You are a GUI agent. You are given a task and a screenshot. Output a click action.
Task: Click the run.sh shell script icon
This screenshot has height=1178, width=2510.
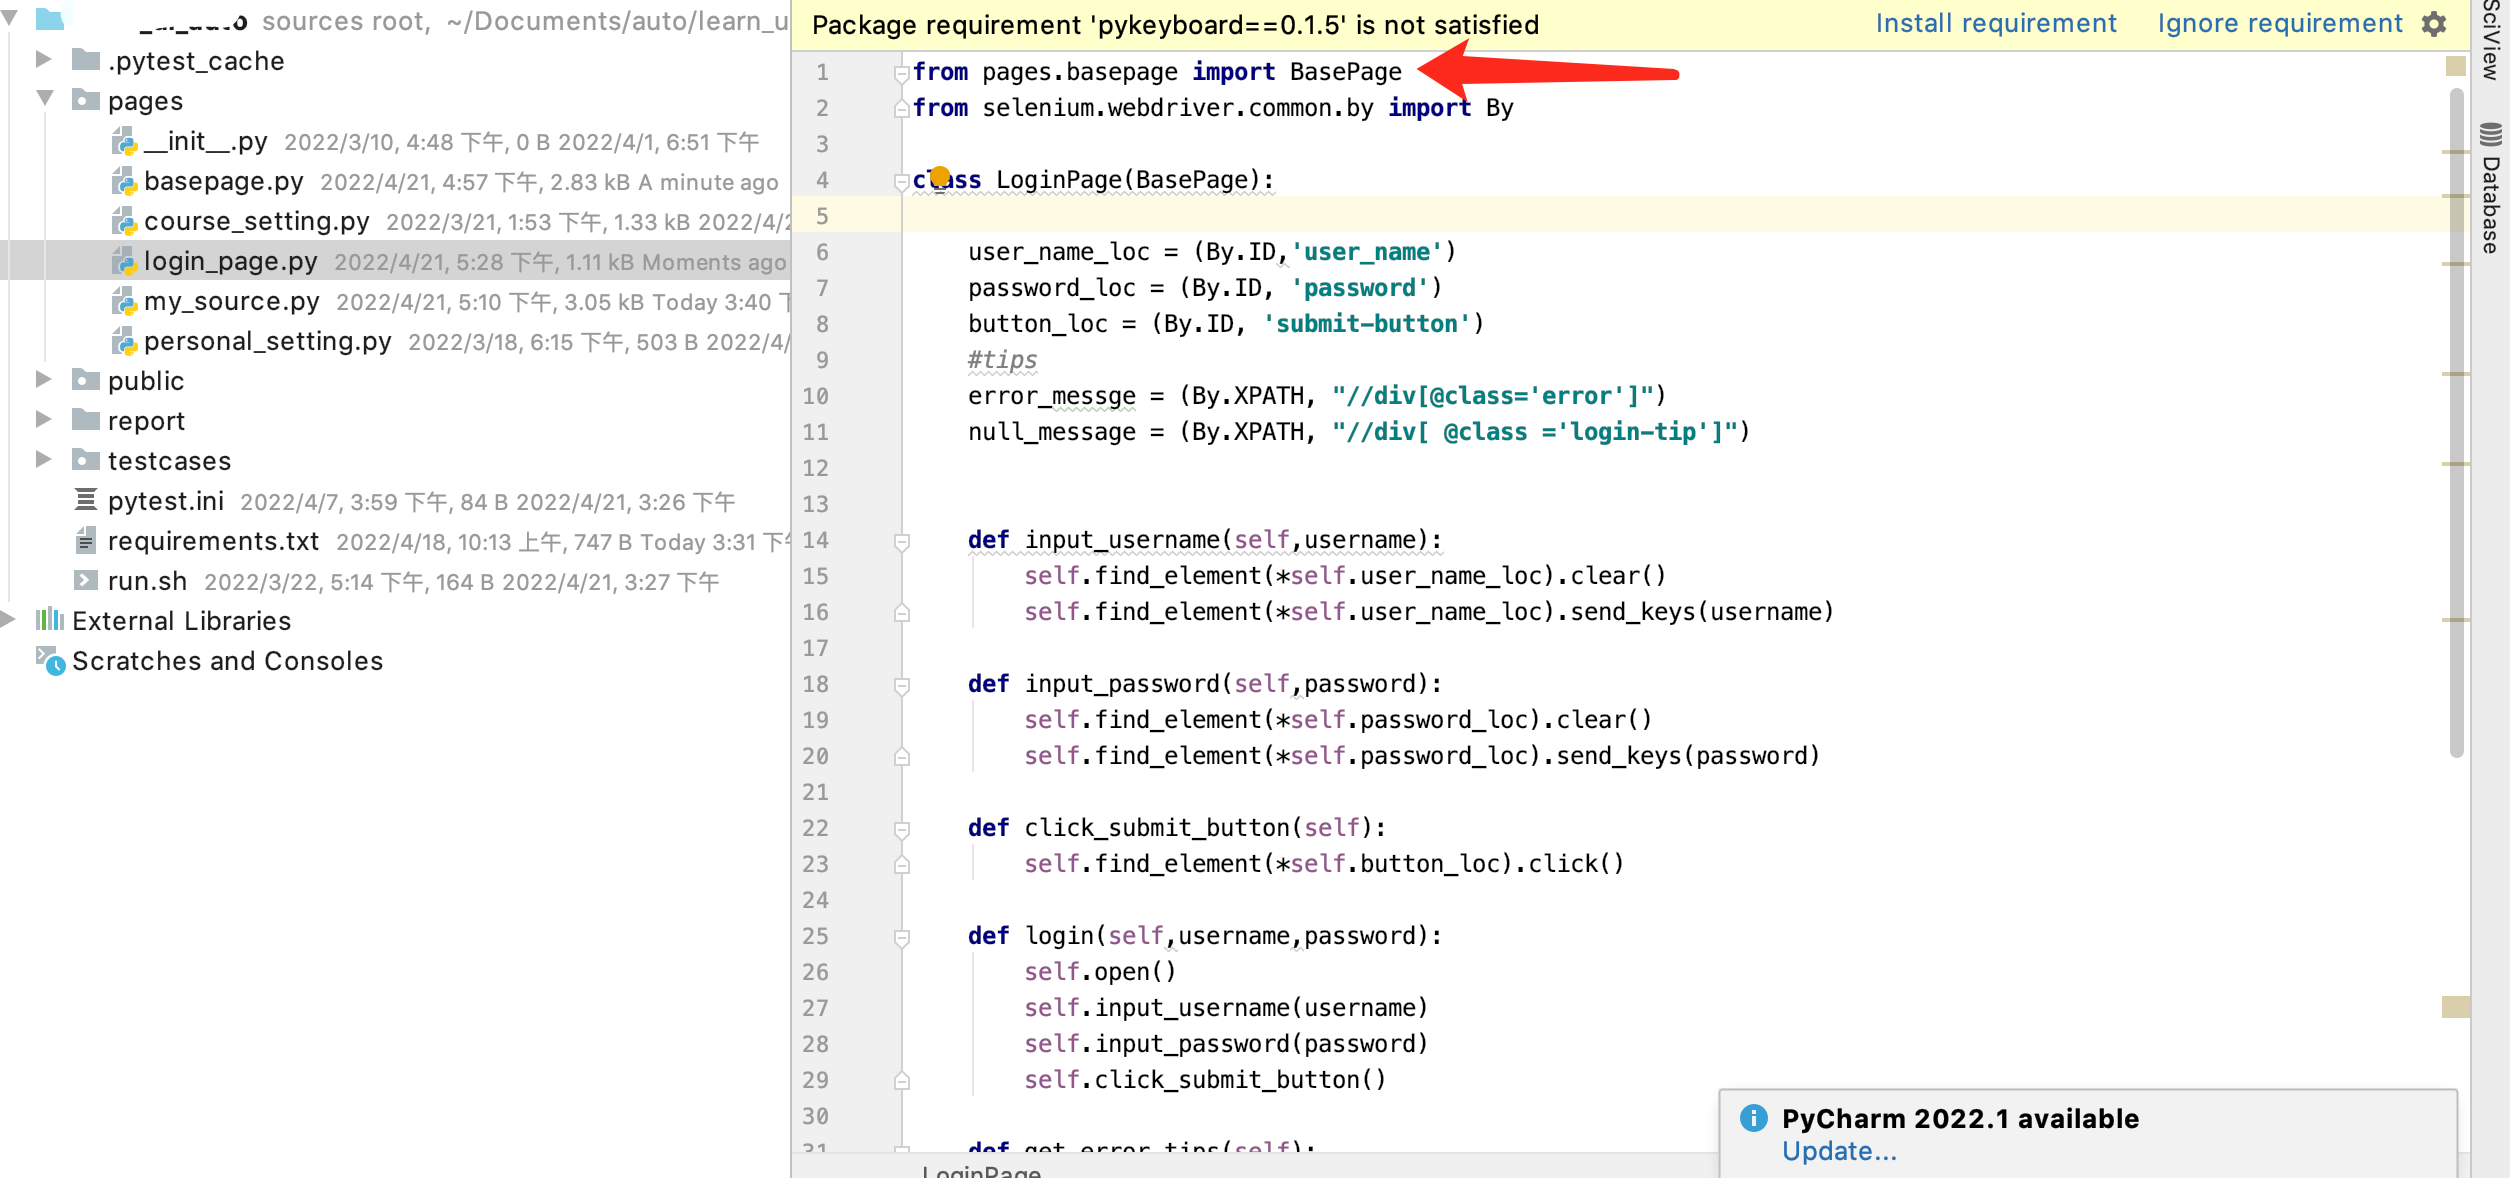[87, 580]
